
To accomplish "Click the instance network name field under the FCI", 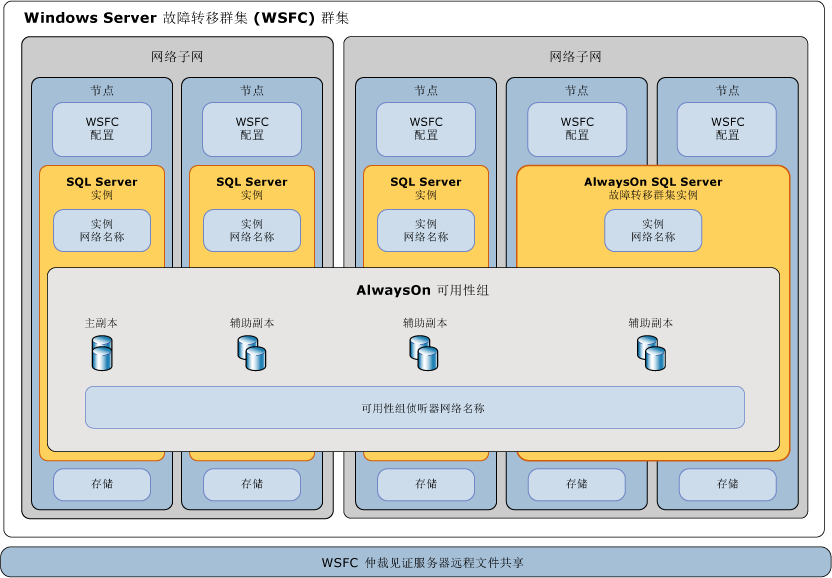I will point(653,231).
